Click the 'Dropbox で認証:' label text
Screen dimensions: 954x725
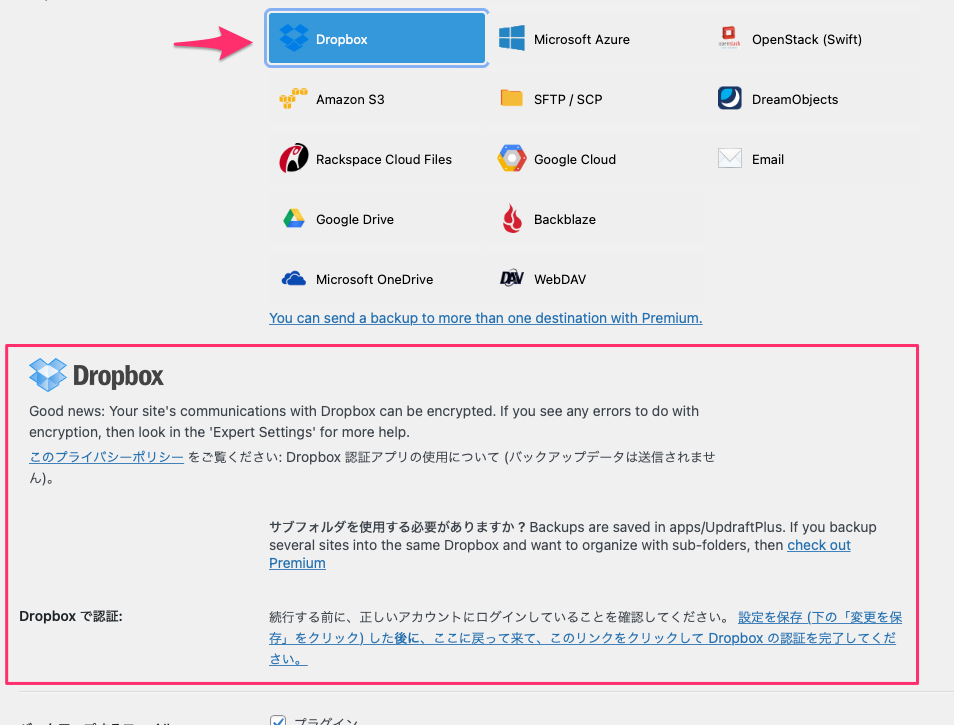(x=71, y=616)
